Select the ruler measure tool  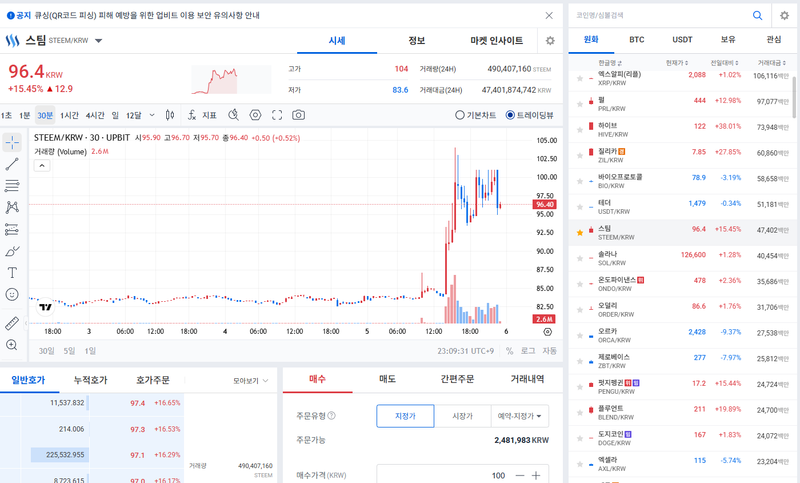[12, 323]
